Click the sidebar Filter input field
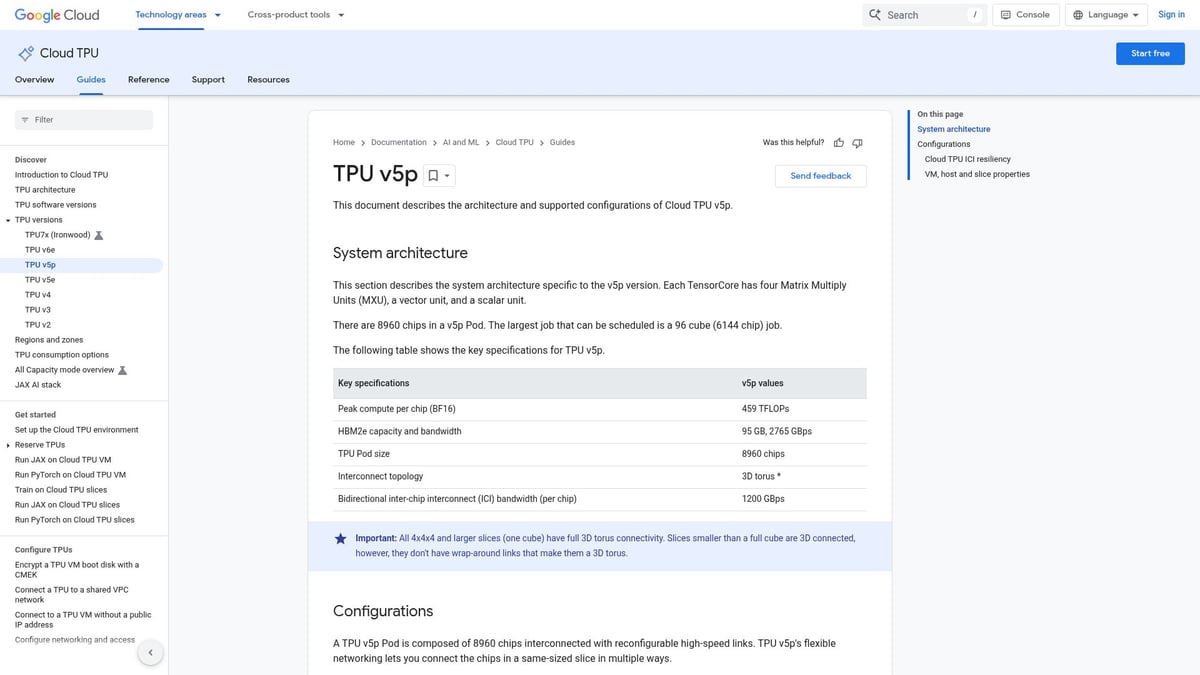The width and height of the screenshot is (1200, 675). click(84, 120)
